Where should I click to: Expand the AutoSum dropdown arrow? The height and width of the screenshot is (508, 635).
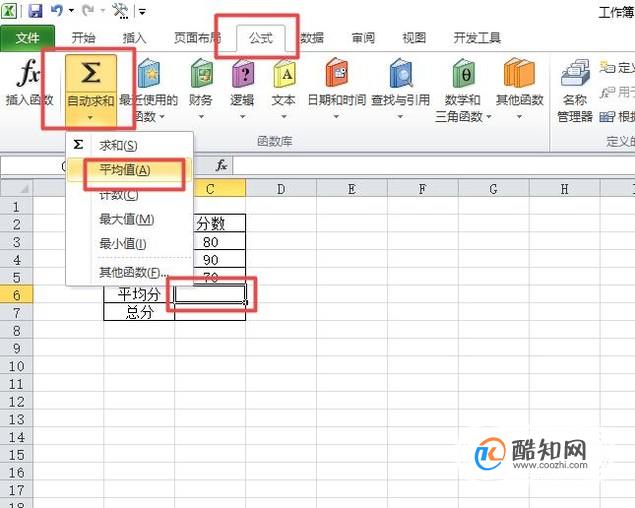pos(90,117)
